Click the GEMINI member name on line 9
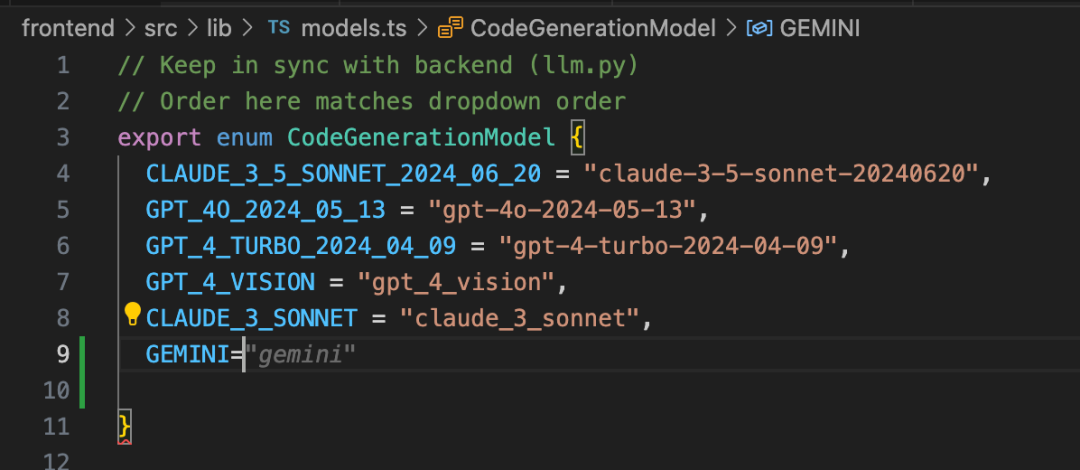 (188, 354)
